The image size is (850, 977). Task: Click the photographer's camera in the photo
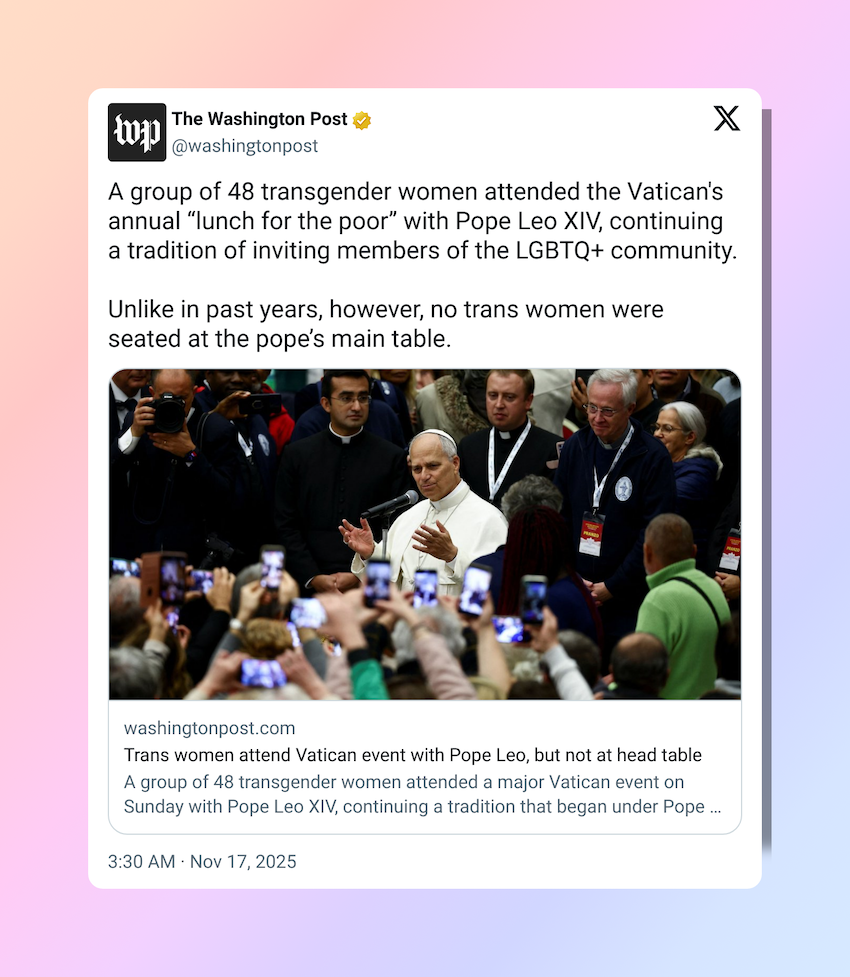[x=166, y=412]
